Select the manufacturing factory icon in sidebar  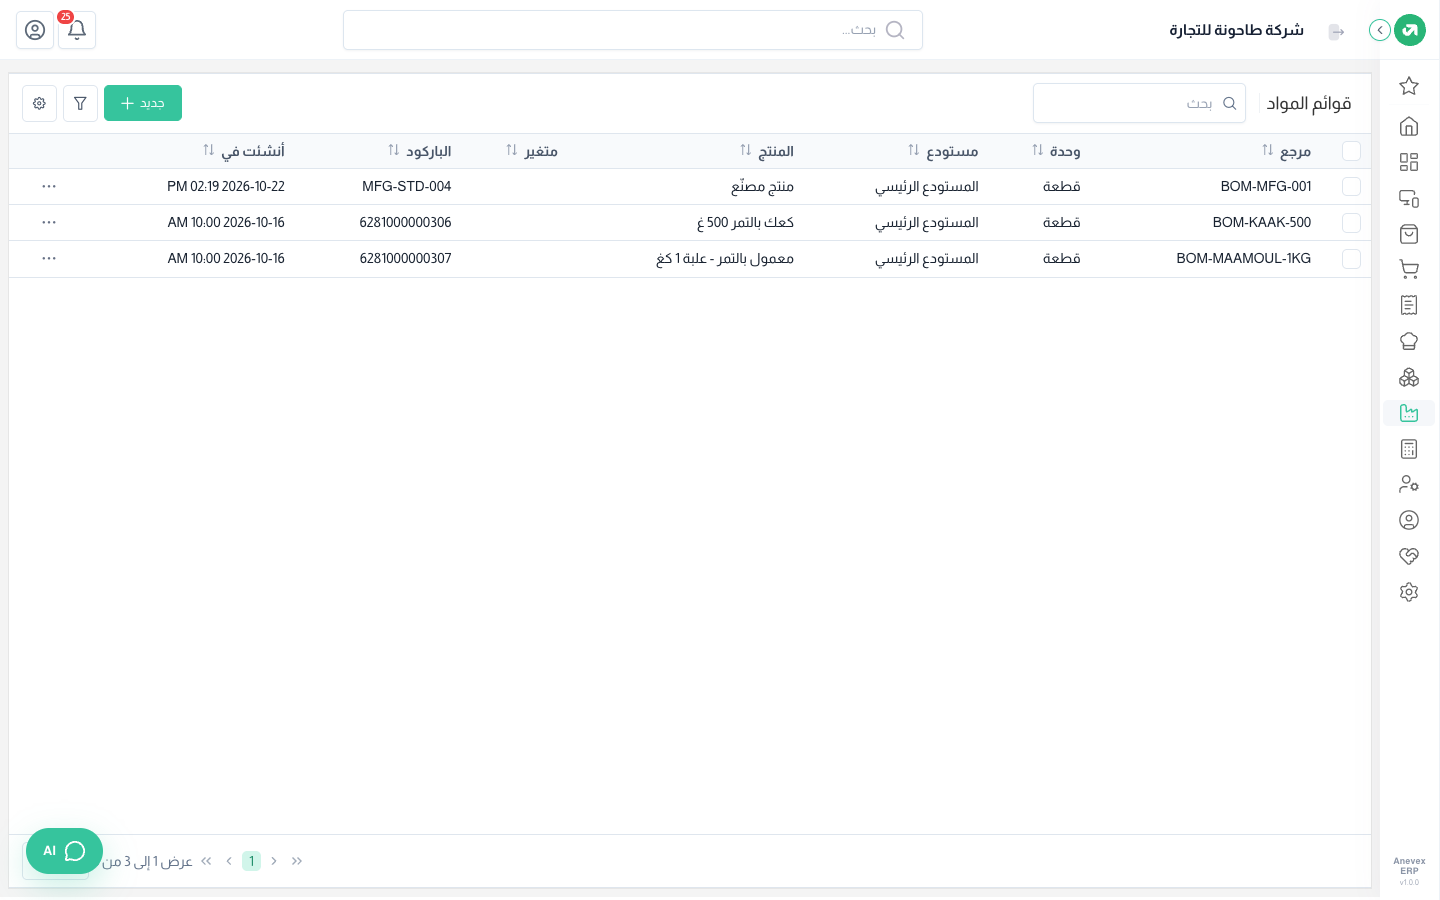(1409, 413)
